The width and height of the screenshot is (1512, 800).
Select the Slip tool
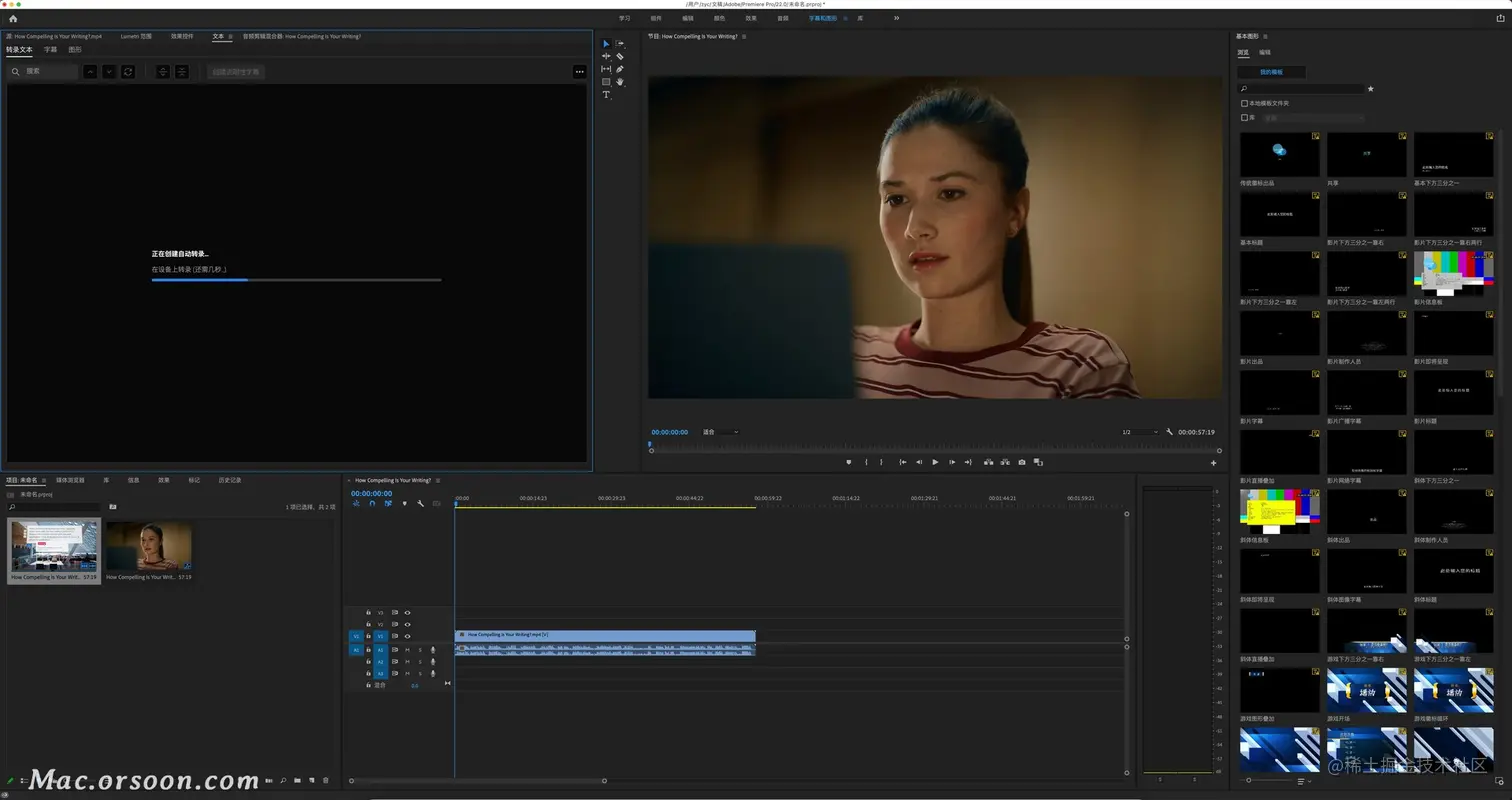(606, 69)
